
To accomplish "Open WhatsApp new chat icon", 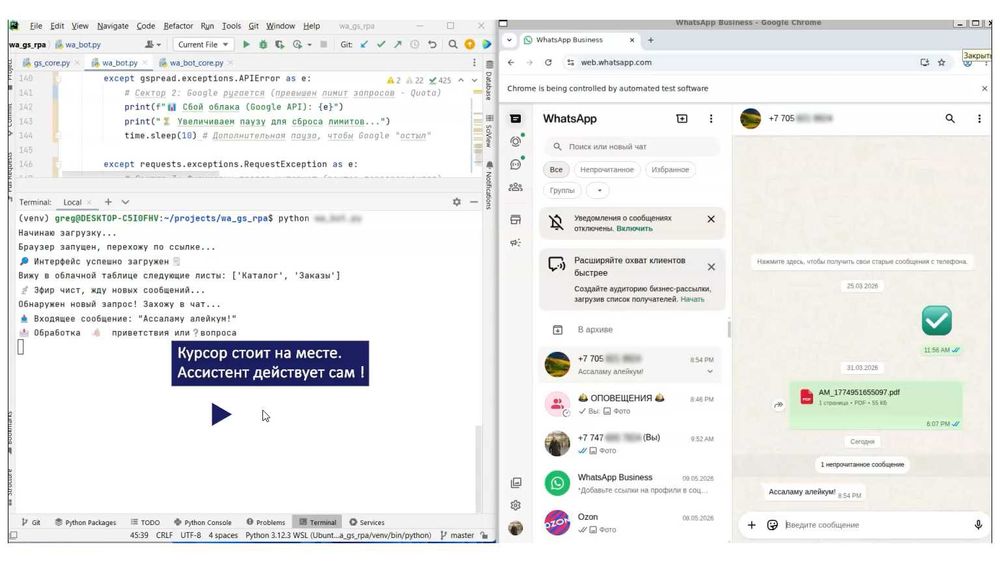I will [682, 119].
